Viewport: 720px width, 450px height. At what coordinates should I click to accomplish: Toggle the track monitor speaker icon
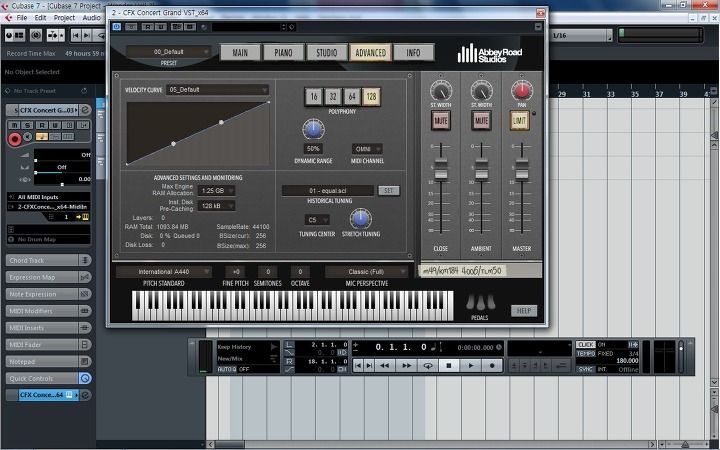(28, 137)
